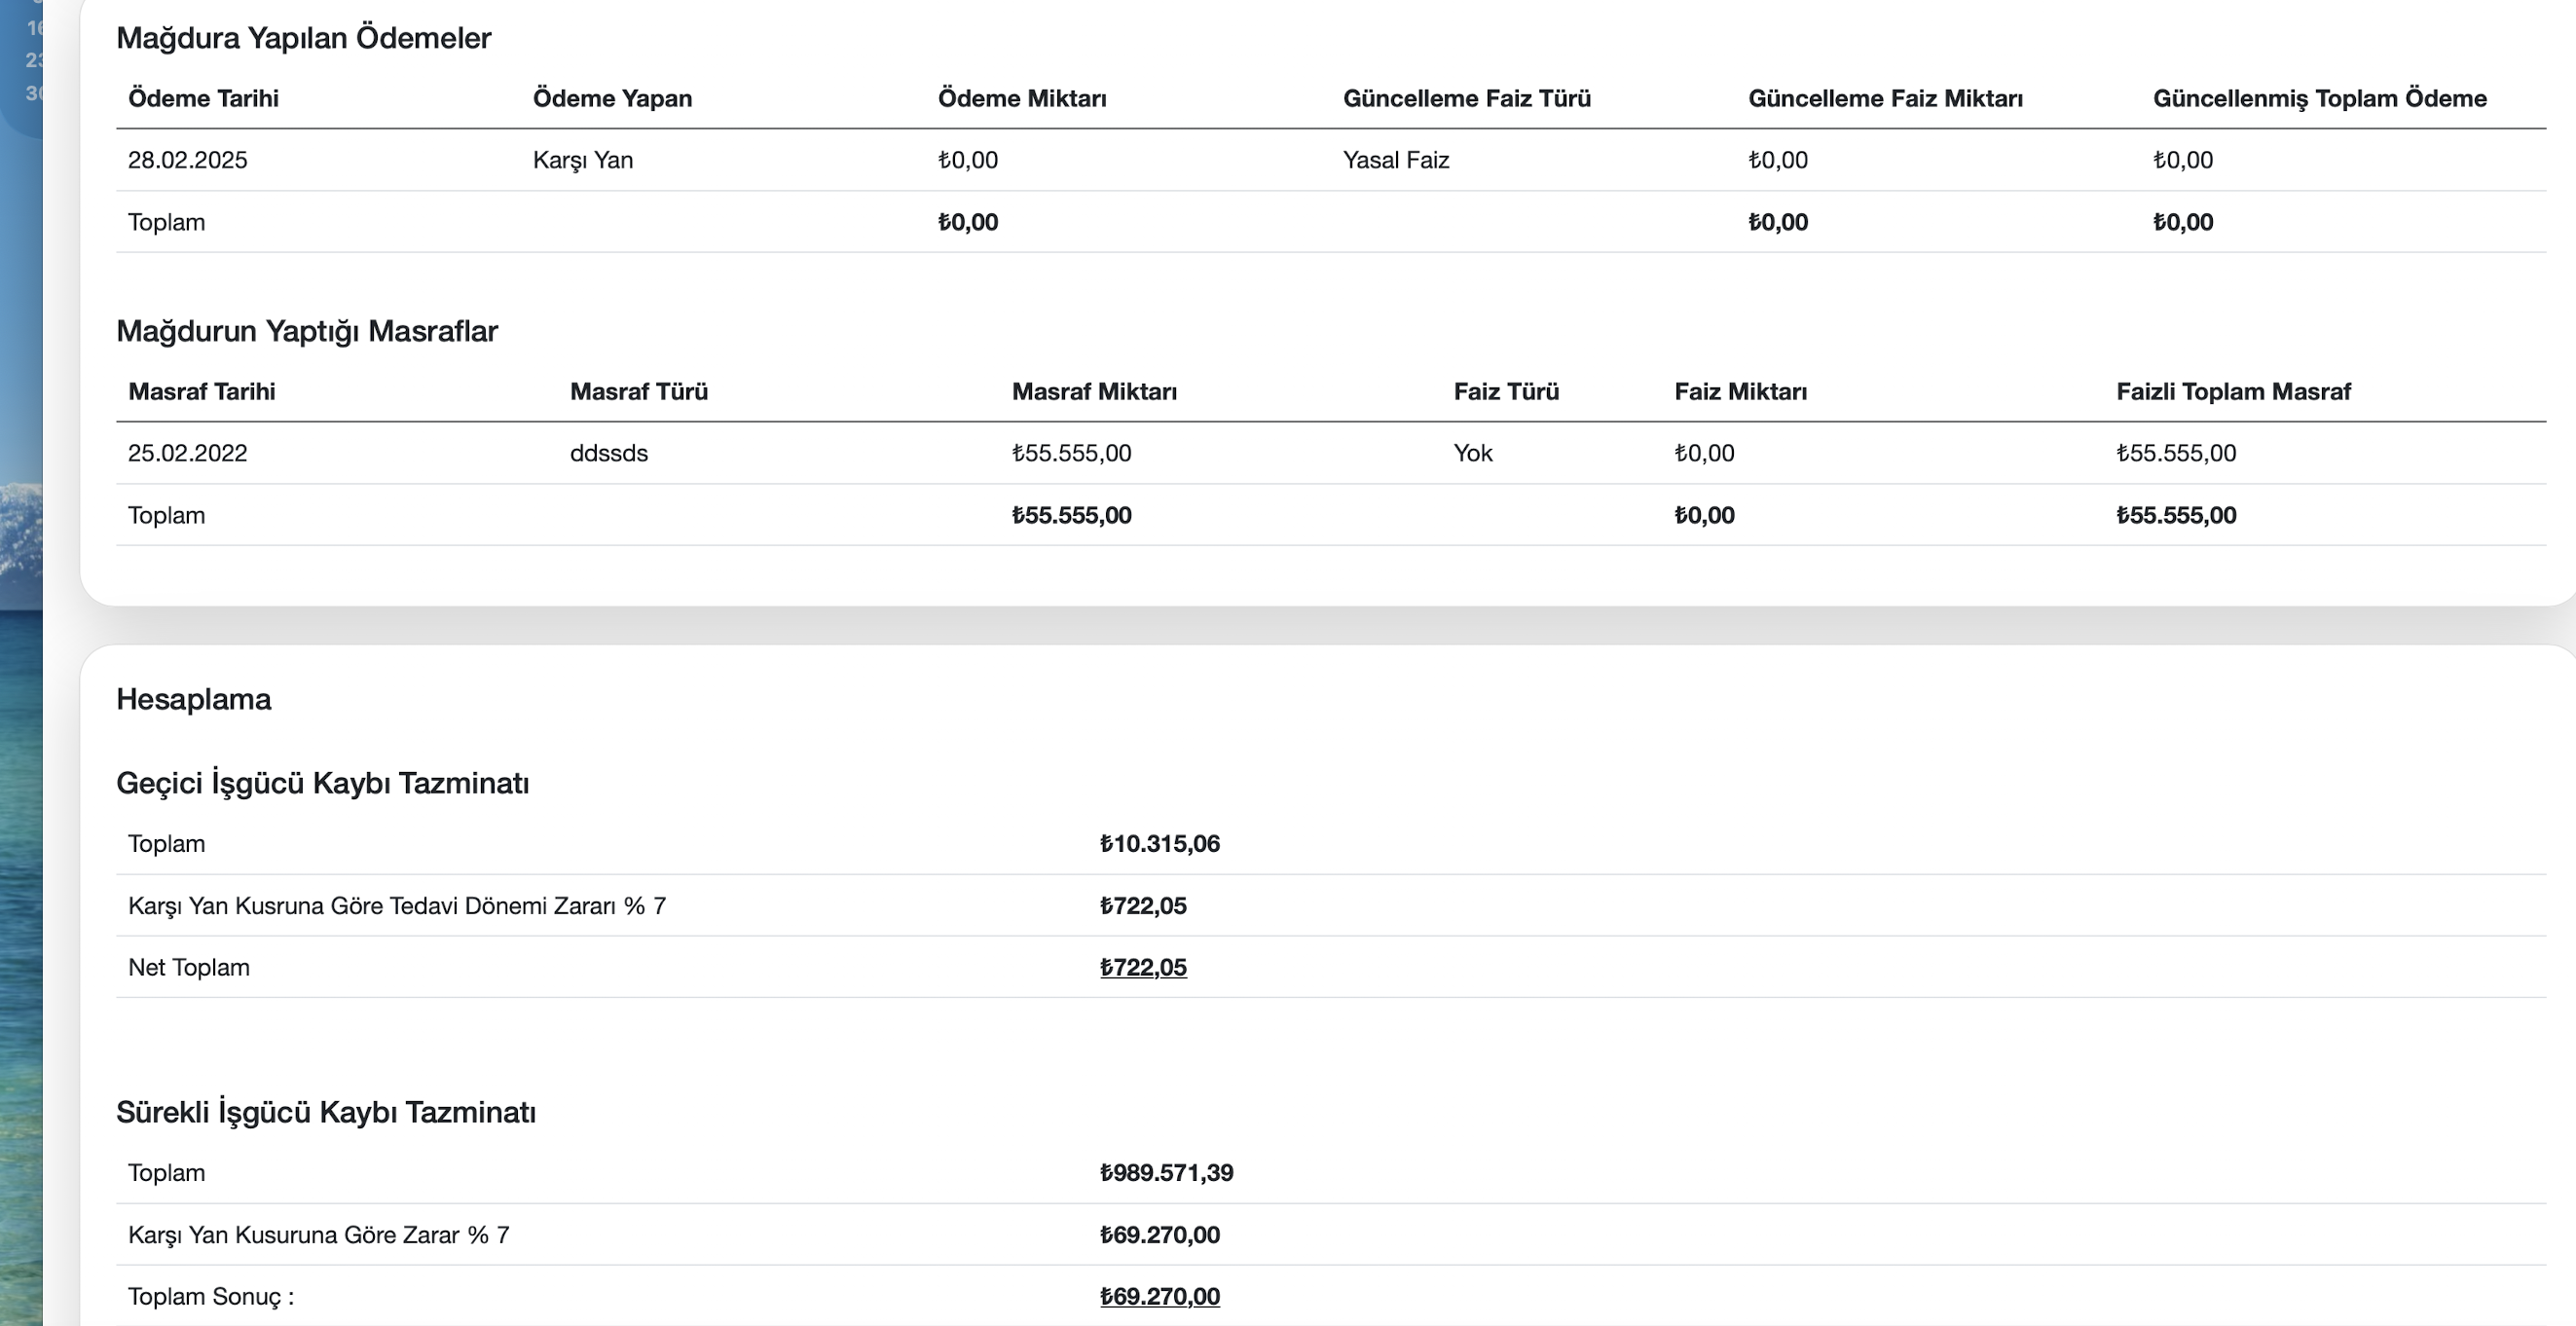Click the Ödeme Yapan column header
2576x1326 pixels.
tap(612, 98)
